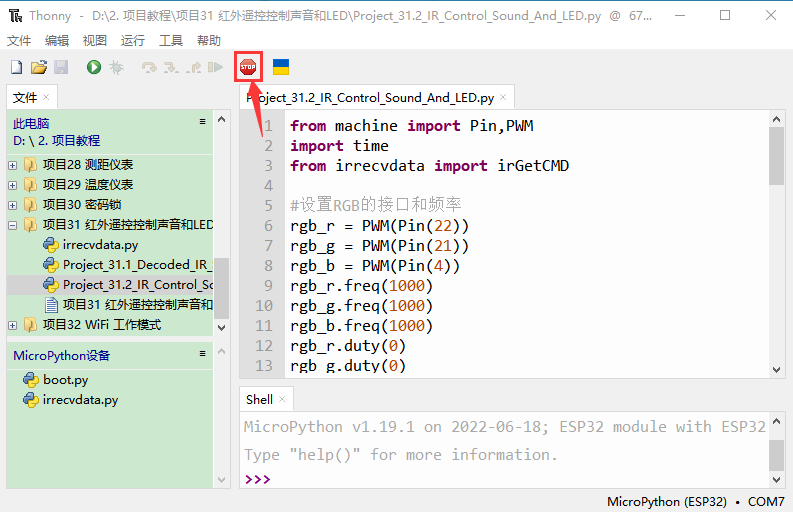Click MicroPython (ESP32) COM7 interpreter selector
The height and width of the screenshot is (512, 793).
[695, 500]
